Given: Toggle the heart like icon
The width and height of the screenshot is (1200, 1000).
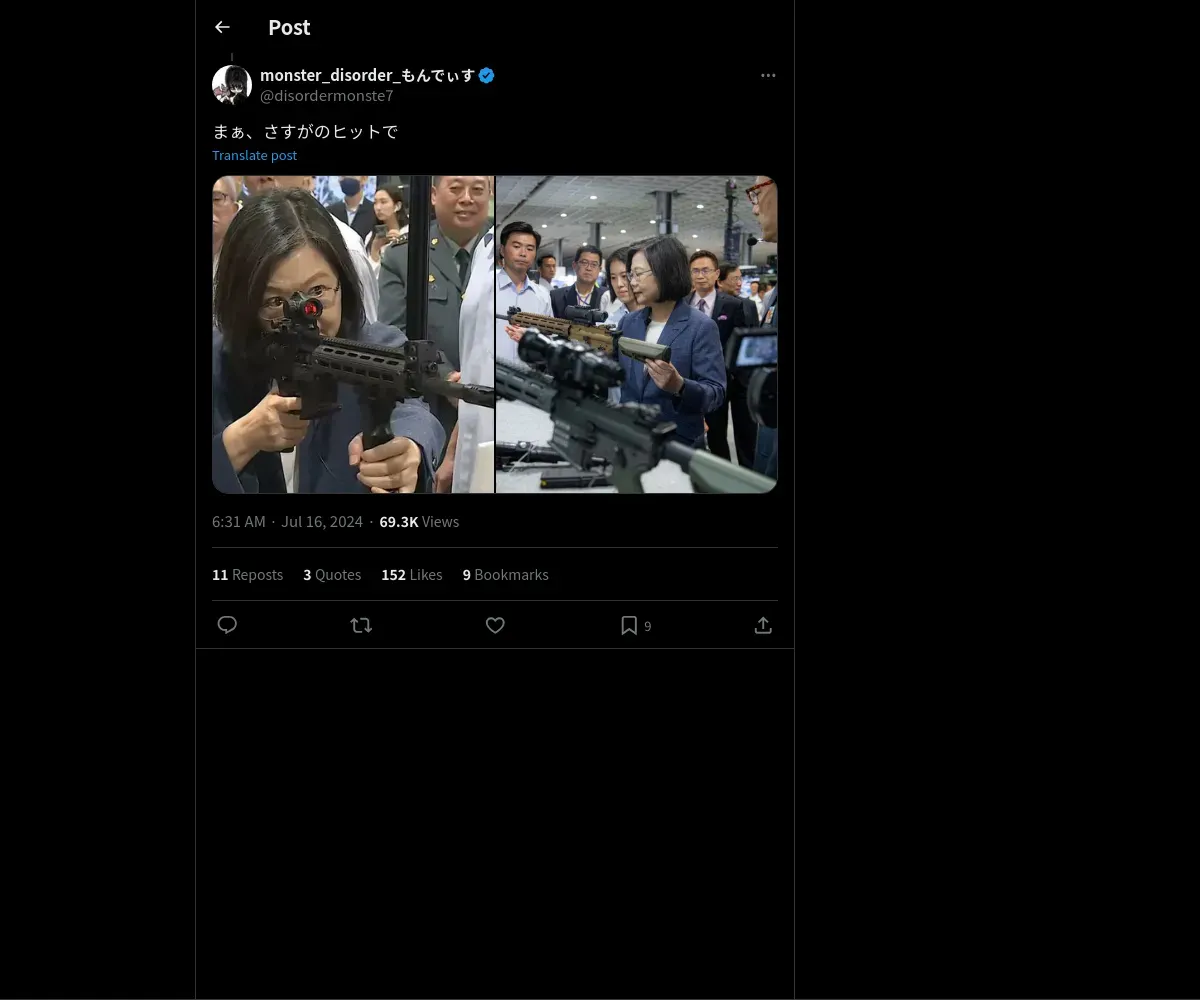Looking at the screenshot, I should coord(495,625).
